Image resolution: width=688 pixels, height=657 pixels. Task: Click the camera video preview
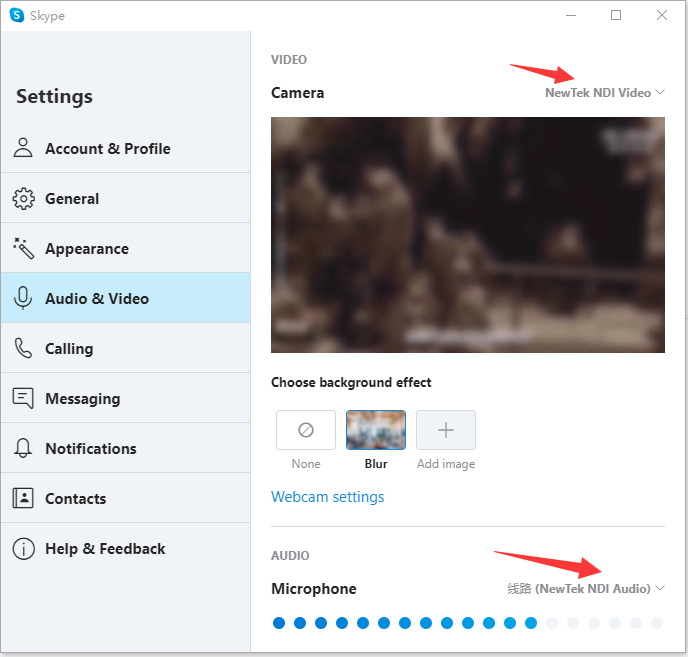[x=468, y=235]
